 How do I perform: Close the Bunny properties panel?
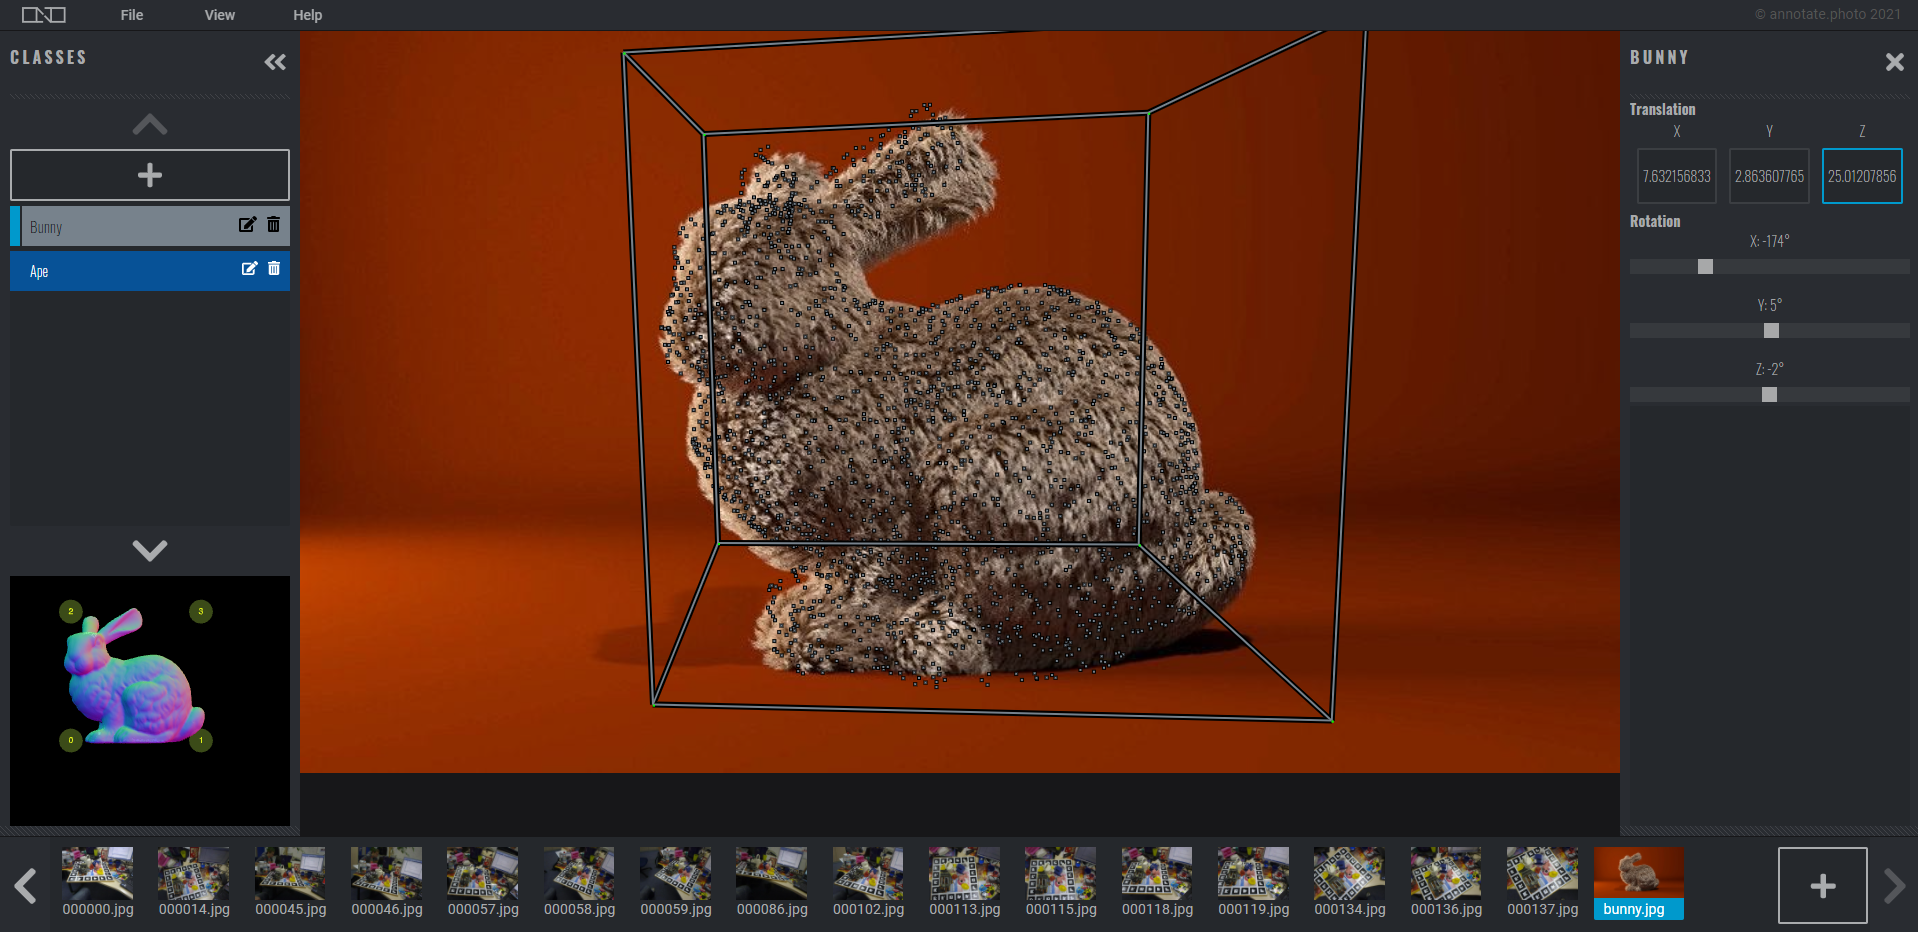[1894, 62]
